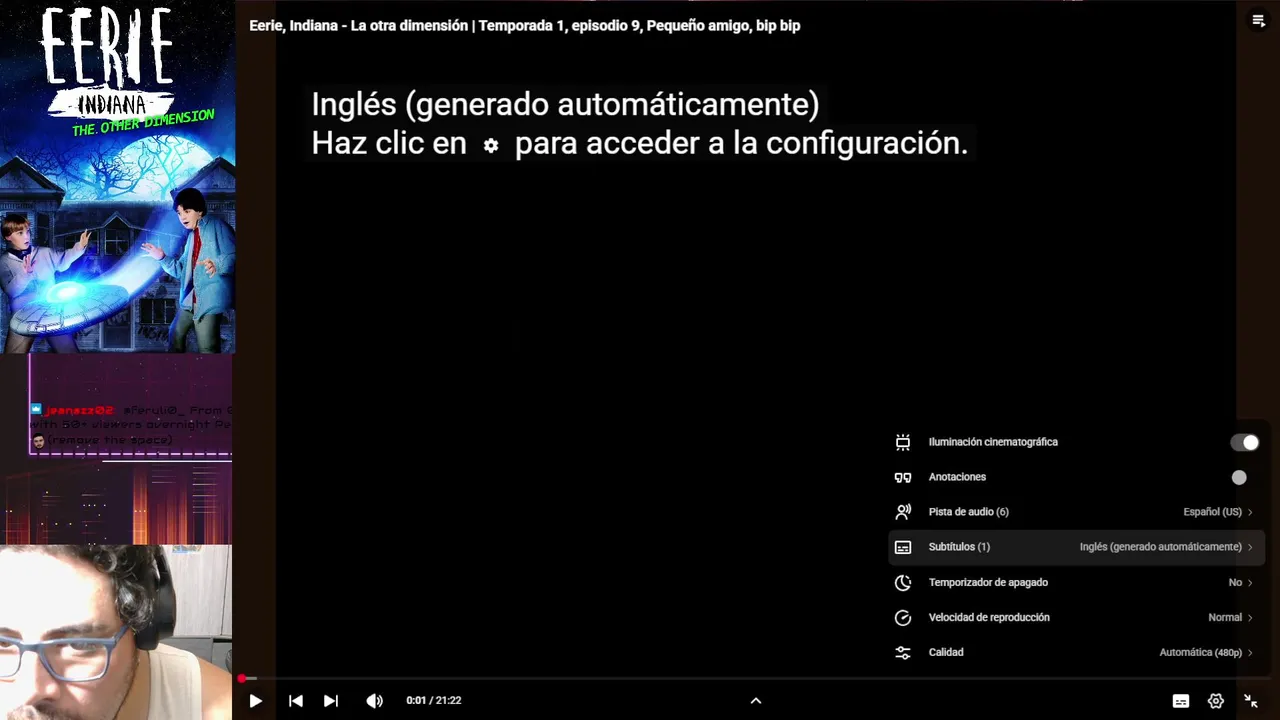Open Velocidad de reproducción submenu
This screenshot has height=720, width=1280.
coord(1075,617)
